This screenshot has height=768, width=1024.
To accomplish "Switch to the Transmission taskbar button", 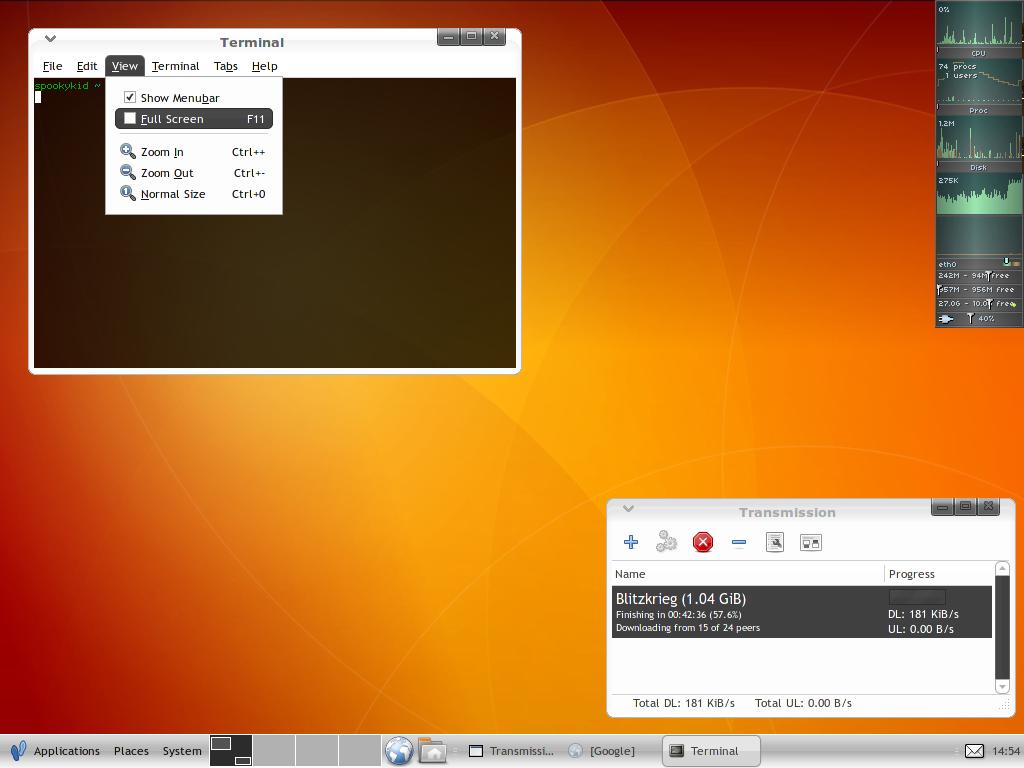I will pyautogui.click(x=512, y=751).
